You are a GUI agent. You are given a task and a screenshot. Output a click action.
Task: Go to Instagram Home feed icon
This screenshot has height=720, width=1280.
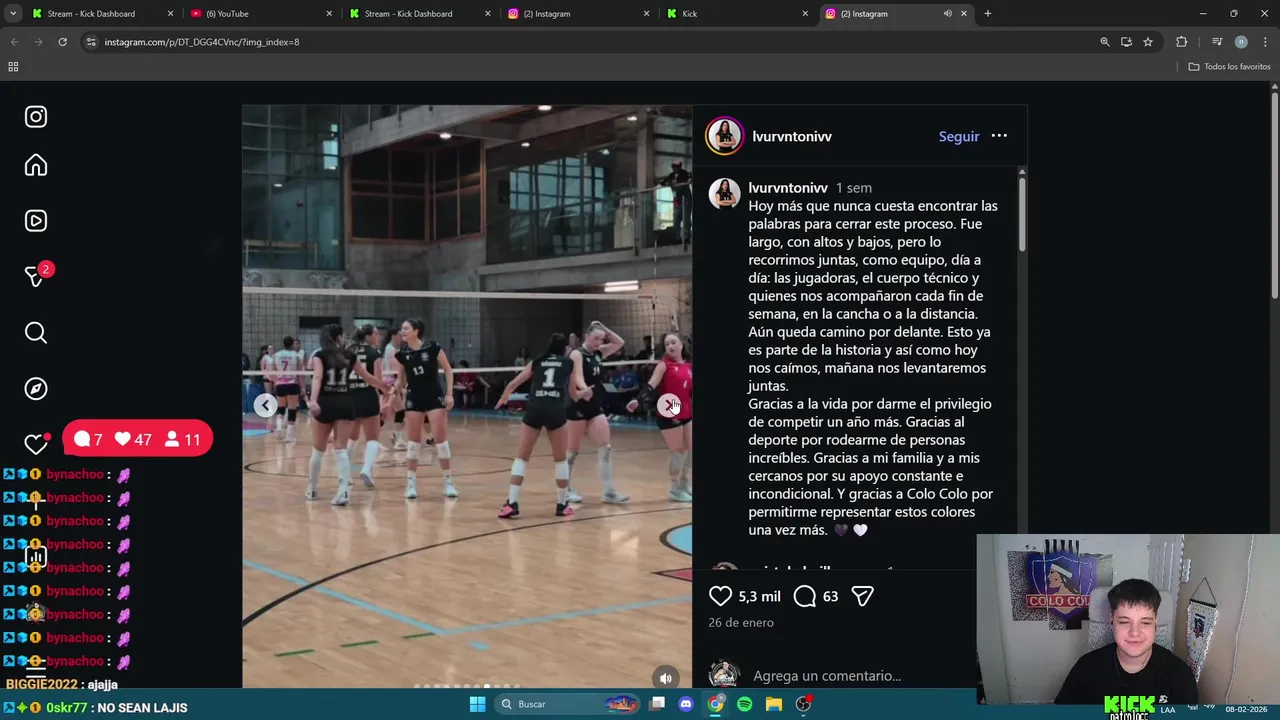[x=36, y=165]
